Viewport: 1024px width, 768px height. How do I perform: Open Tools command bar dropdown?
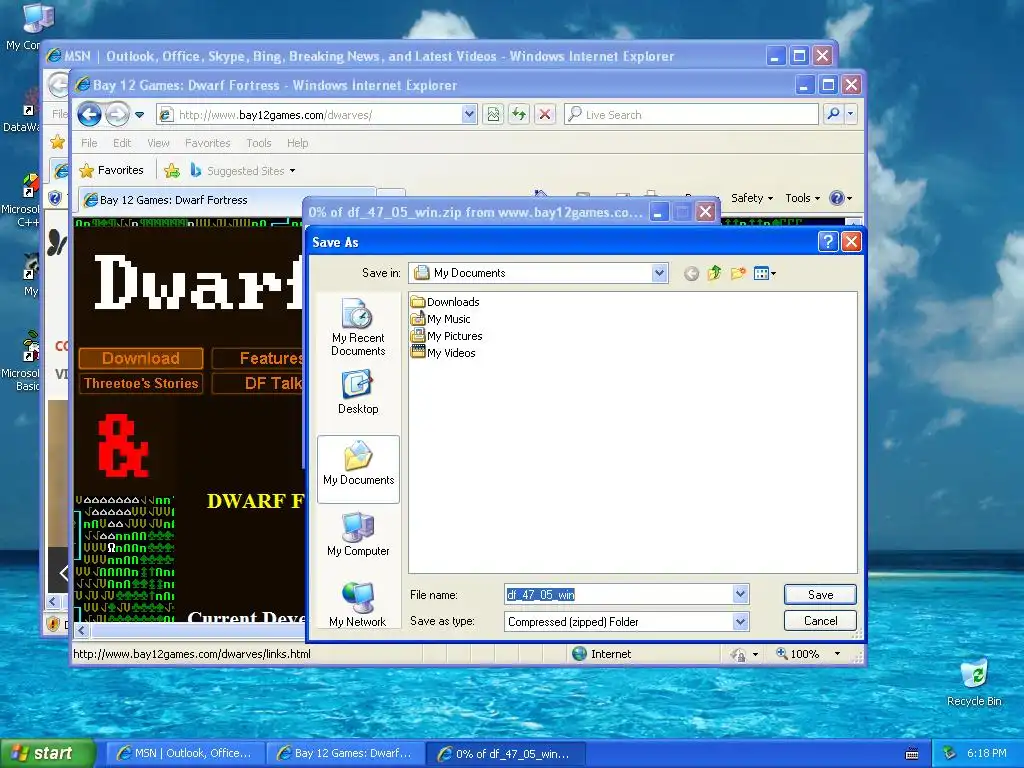pos(802,198)
